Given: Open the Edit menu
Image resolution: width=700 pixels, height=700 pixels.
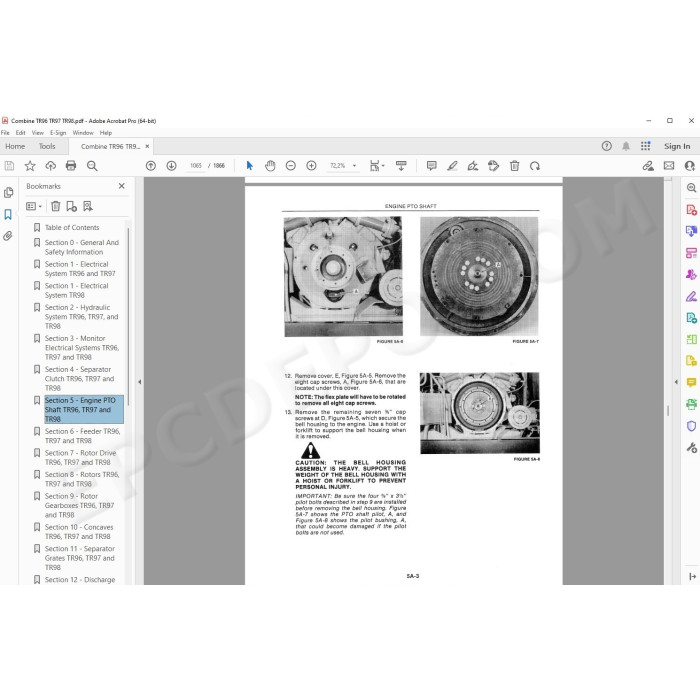Looking at the screenshot, I should click(21, 133).
